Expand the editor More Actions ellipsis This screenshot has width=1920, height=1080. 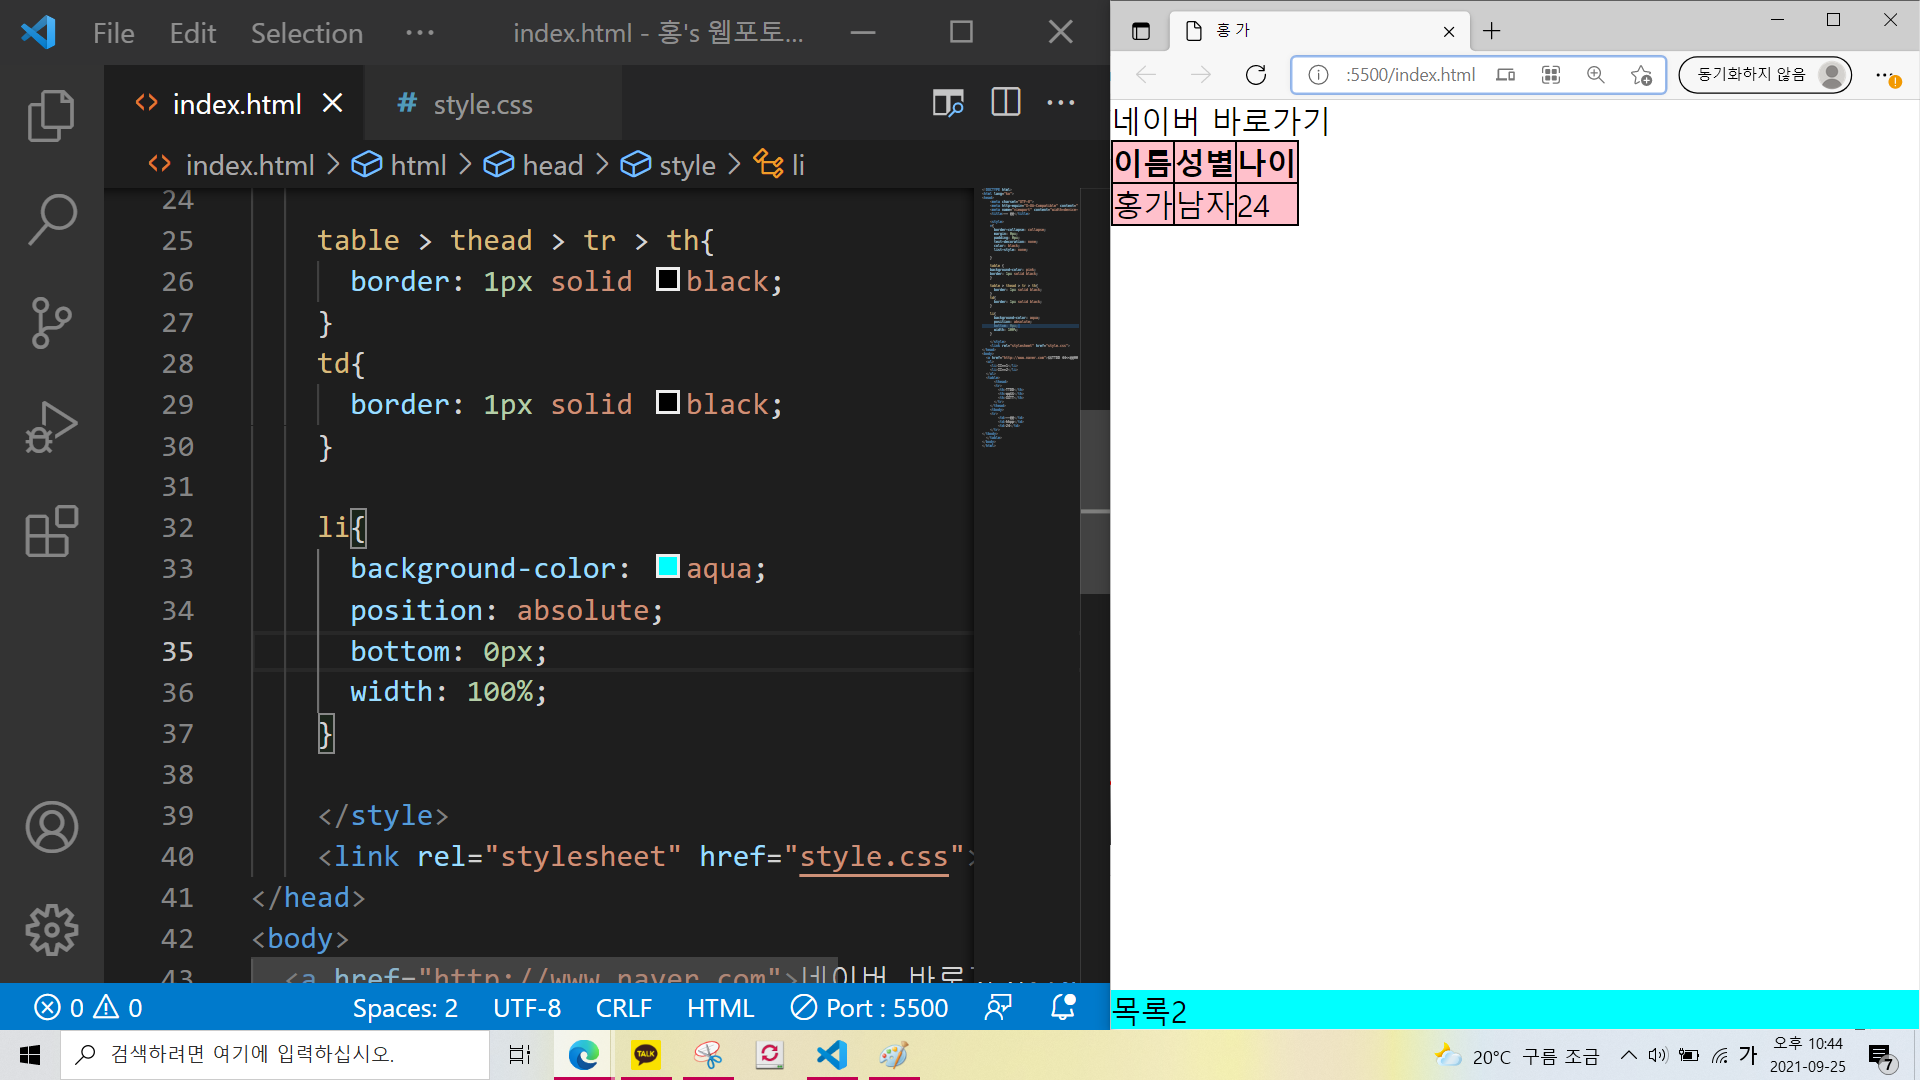[1061, 102]
